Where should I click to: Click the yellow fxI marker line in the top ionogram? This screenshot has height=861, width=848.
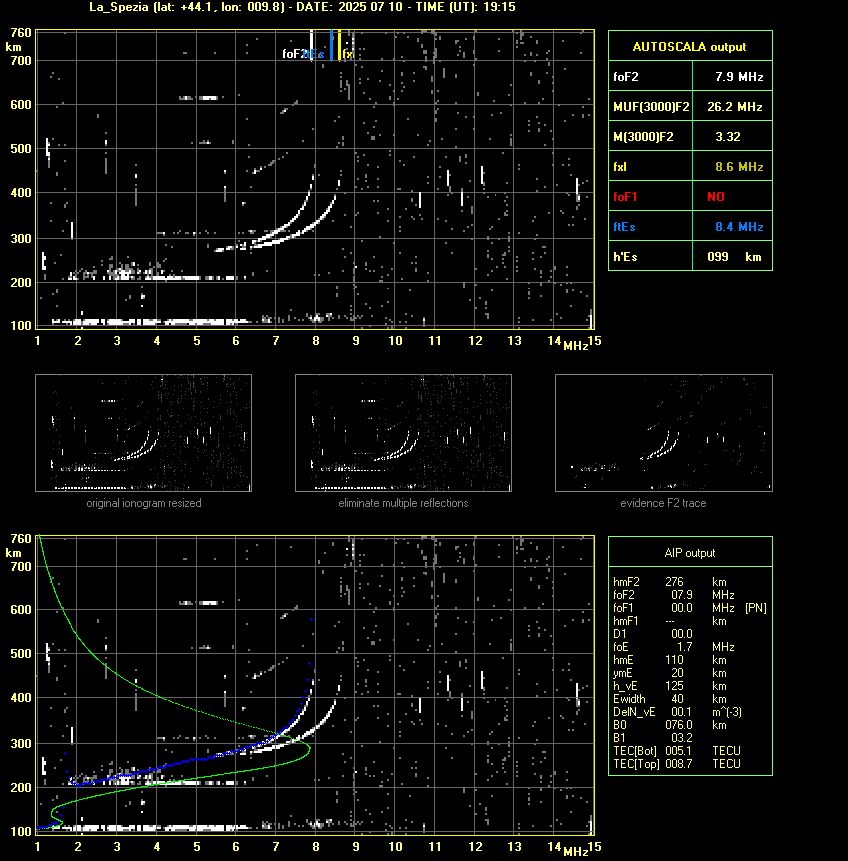tap(339, 44)
